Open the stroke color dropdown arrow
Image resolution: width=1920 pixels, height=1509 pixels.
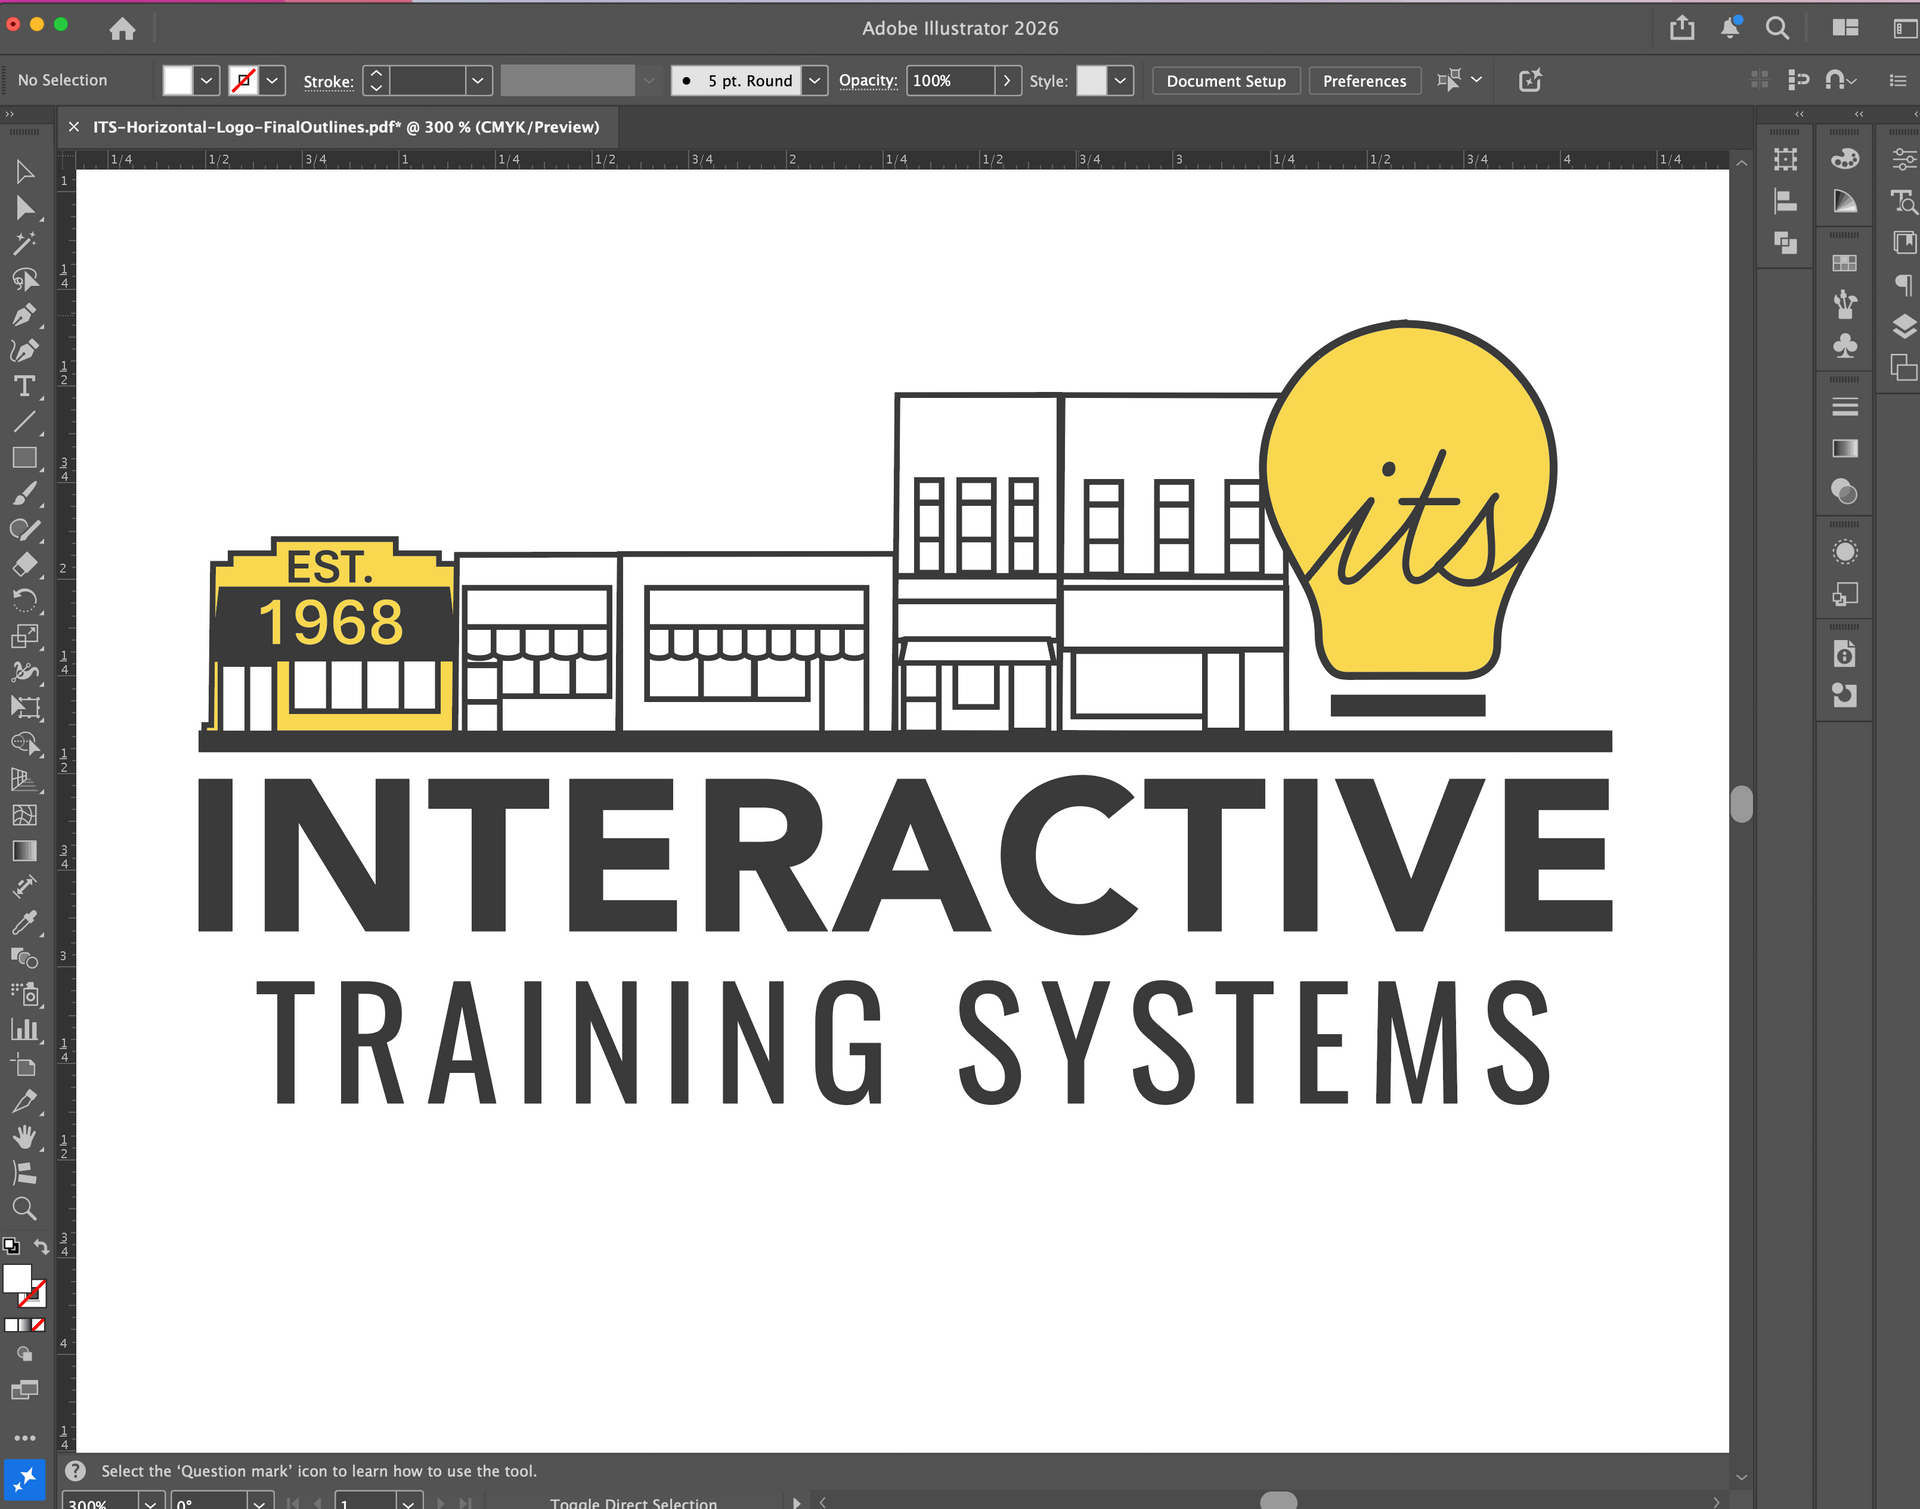(272, 80)
